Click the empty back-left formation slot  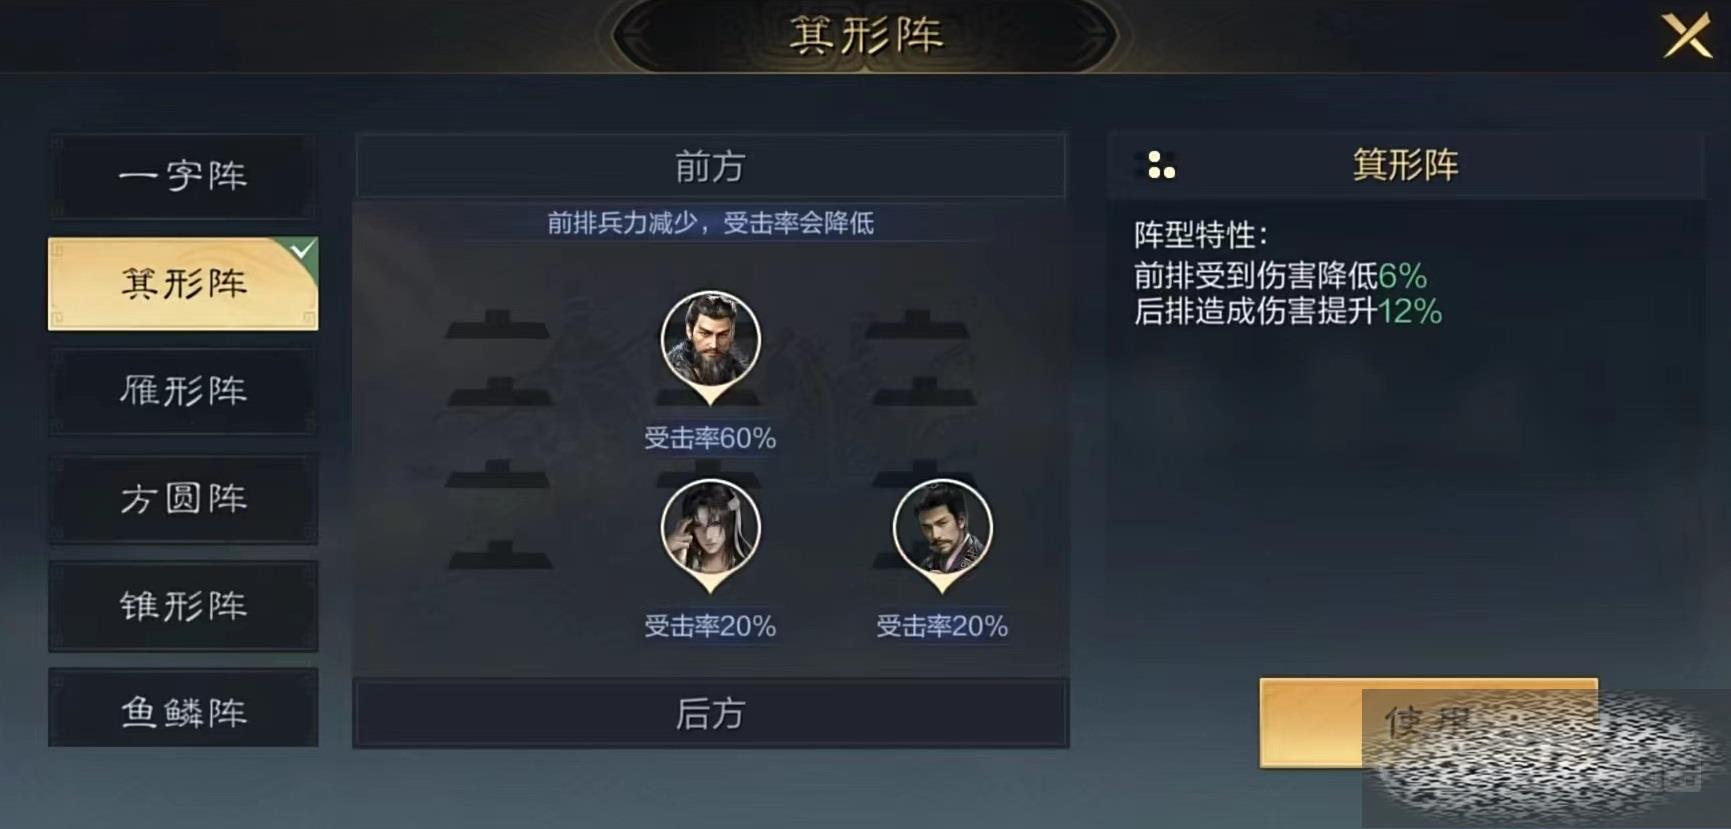pyautogui.click(x=498, y=515)
